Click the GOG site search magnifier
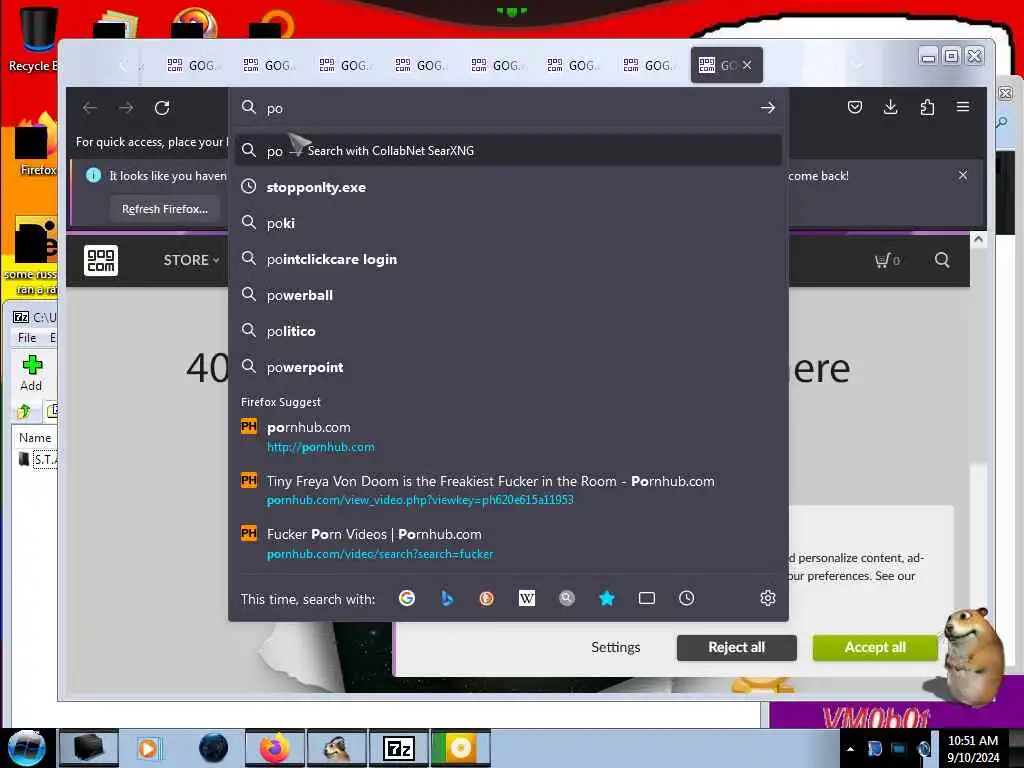 coord(942,260)
